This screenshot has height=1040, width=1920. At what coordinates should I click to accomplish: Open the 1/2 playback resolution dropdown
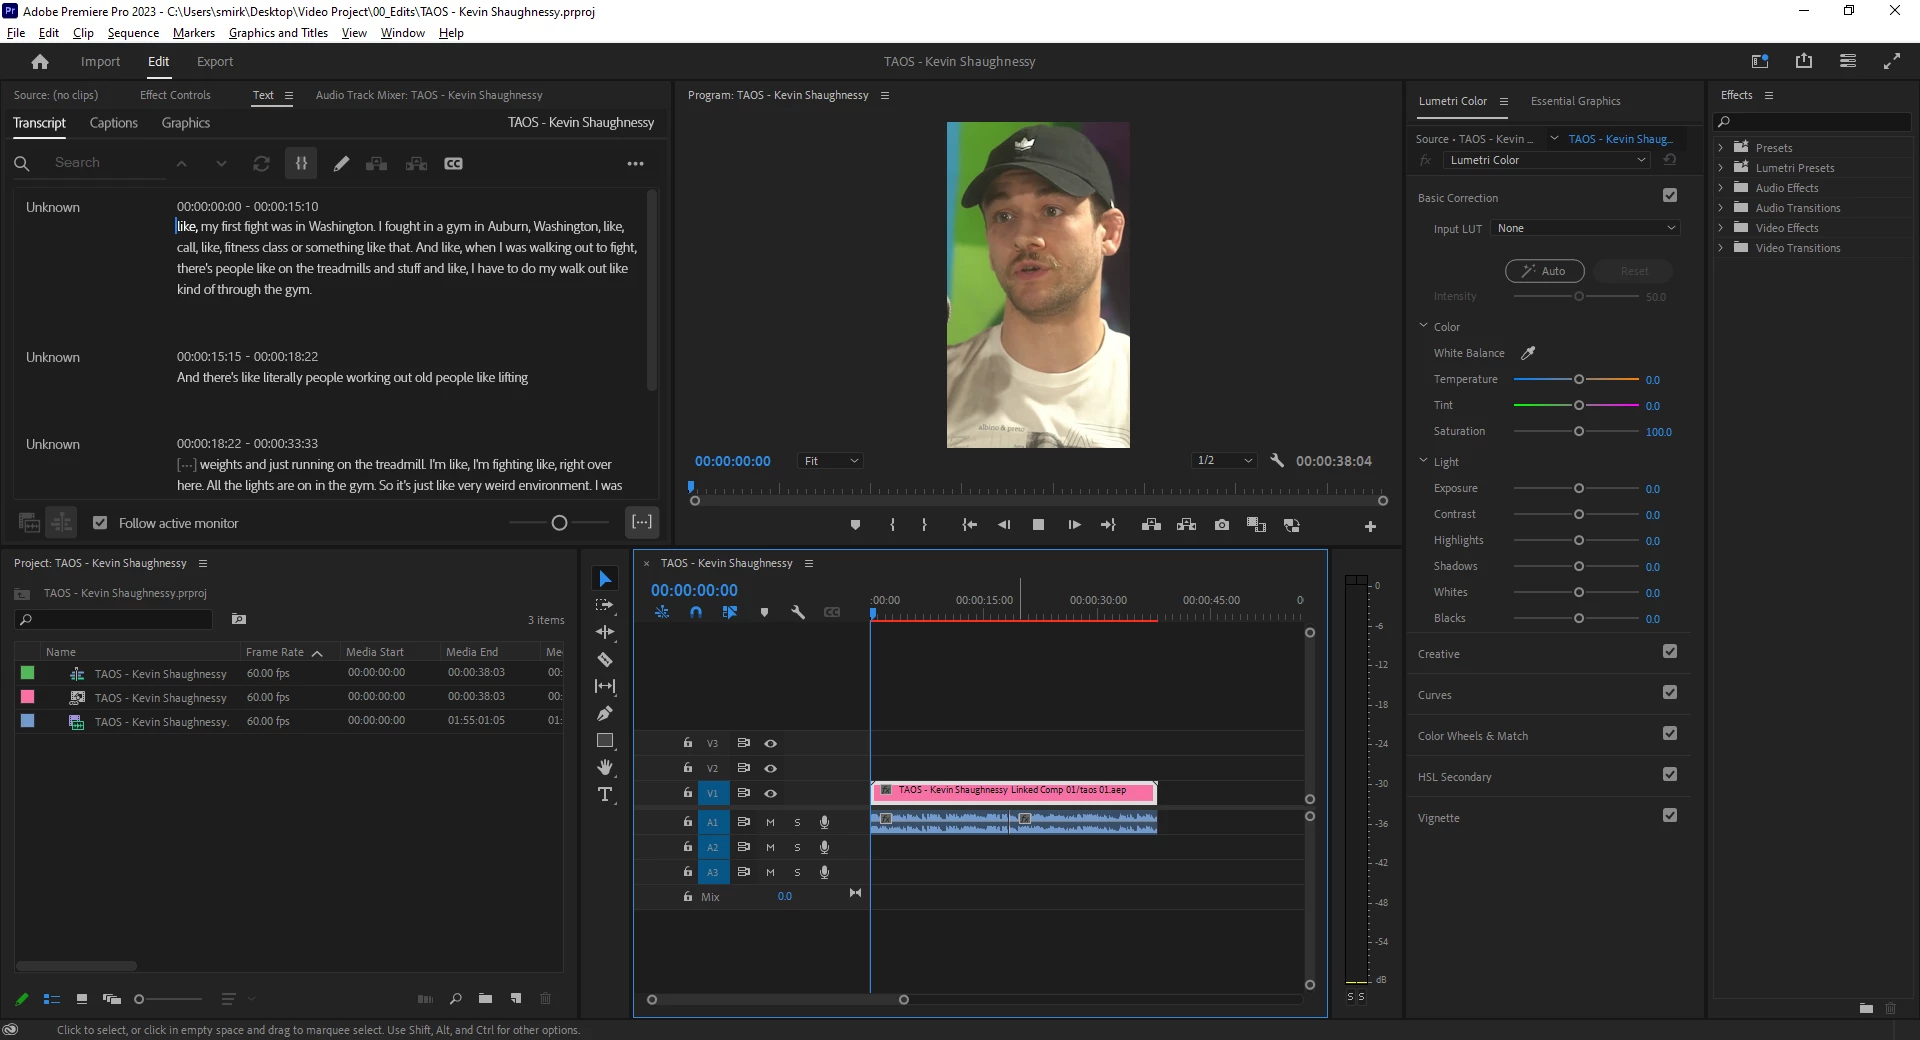[1224, 461]
